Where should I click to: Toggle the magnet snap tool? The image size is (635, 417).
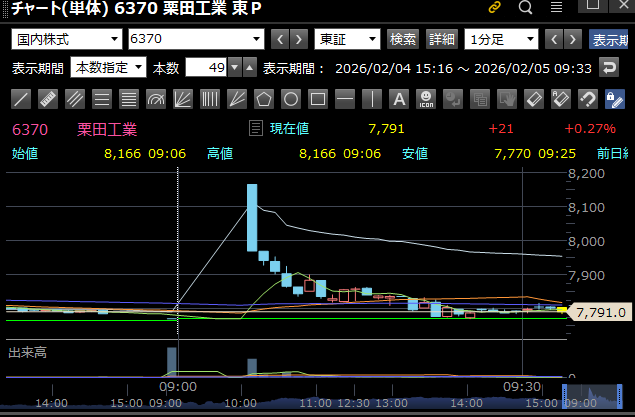coord(587,99)
